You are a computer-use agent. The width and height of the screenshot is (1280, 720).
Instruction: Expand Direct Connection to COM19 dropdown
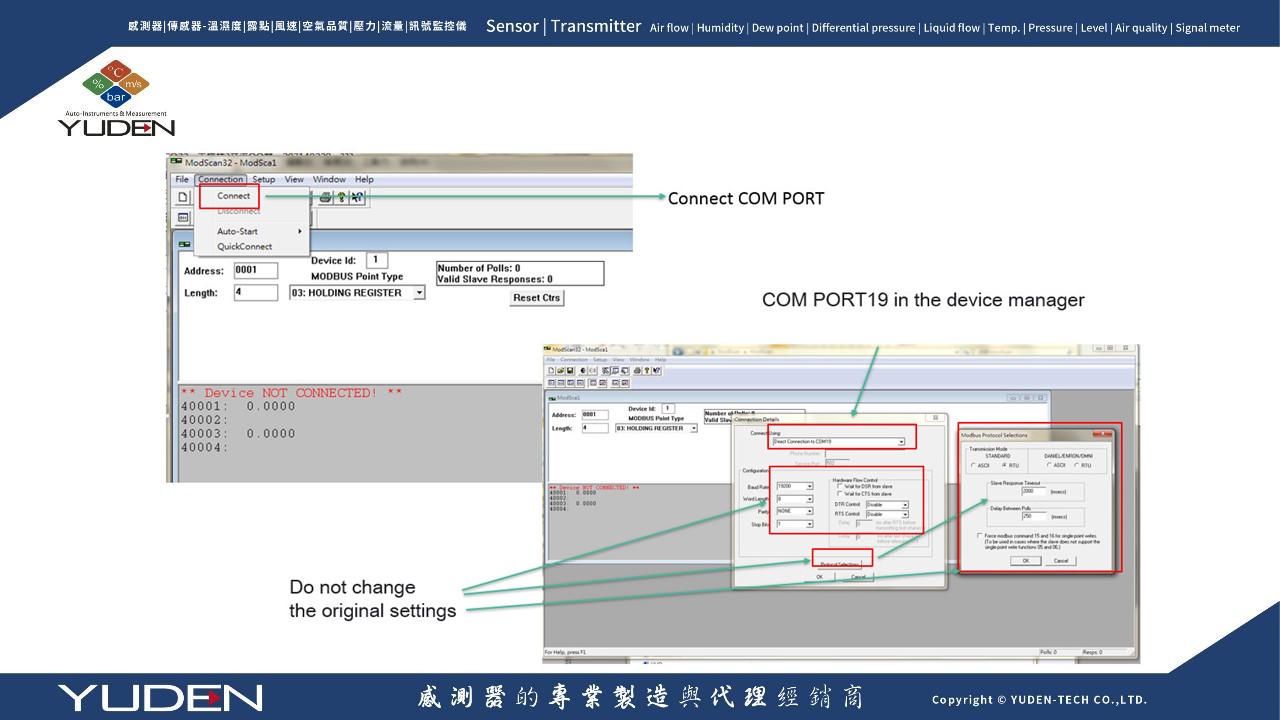coord(901,442)
